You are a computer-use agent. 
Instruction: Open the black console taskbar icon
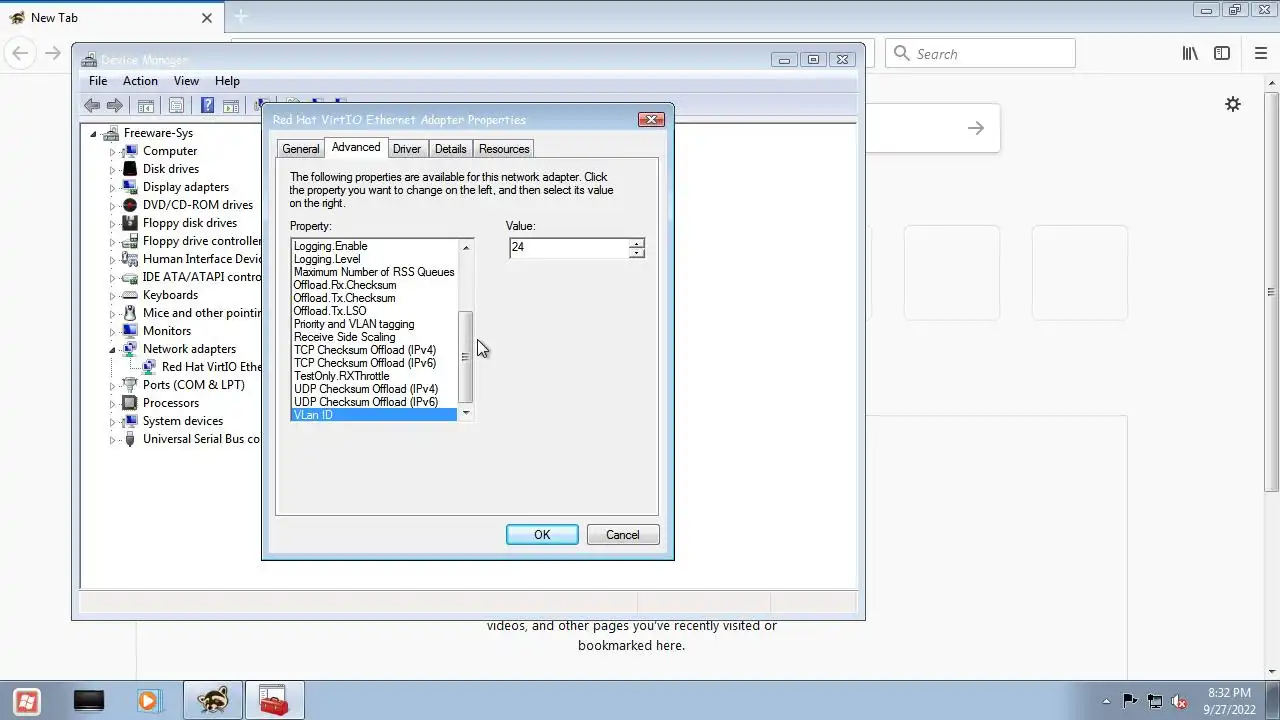[x=89, y=701]
